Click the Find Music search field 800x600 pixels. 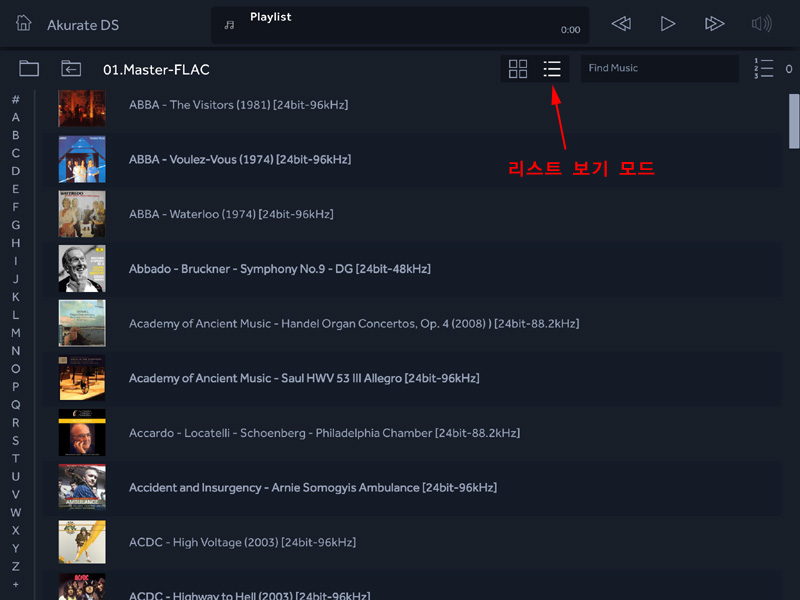tap(660, 68)
